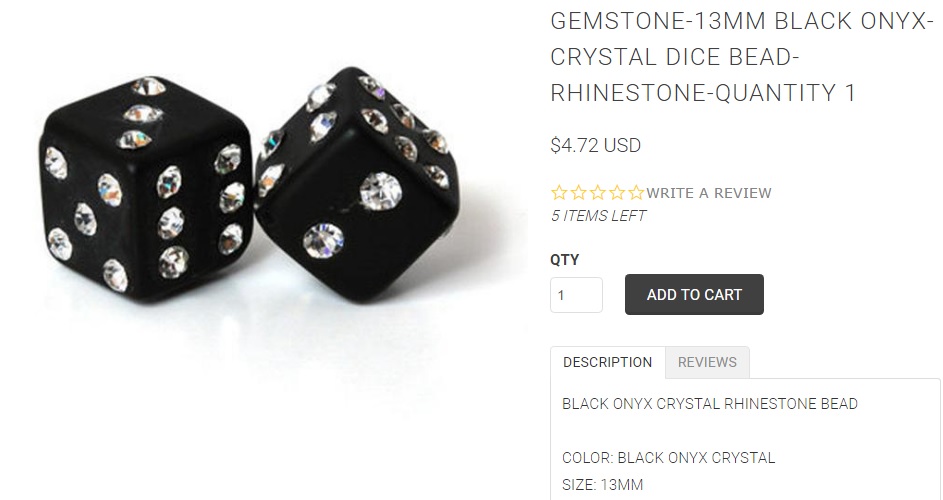Image resolution: width=943 pixels, height=500 pixels.
Task: Open the Write a Review link
Action: [x=709, y=193]
